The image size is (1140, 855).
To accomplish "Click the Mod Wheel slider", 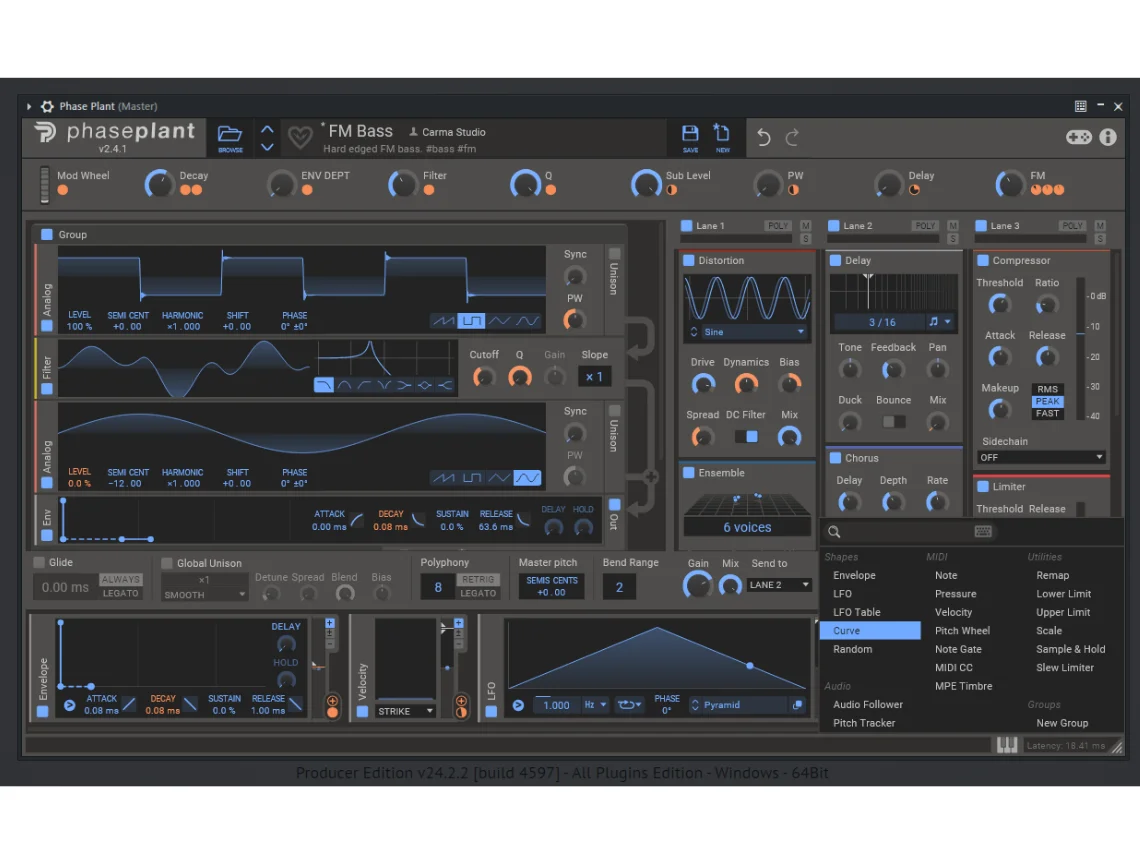I will pos(44,184).
